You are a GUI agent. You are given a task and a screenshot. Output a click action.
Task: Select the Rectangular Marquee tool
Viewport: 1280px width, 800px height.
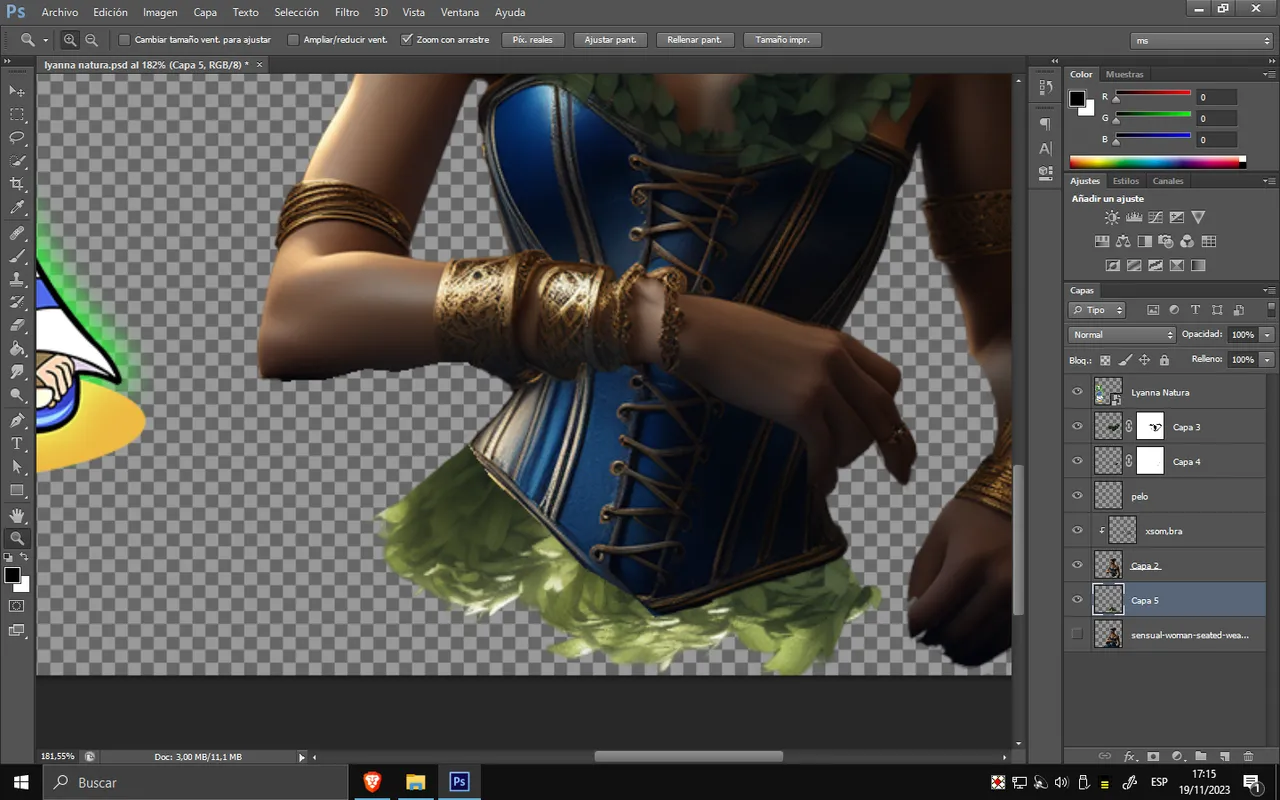click(x=17, y=115)
